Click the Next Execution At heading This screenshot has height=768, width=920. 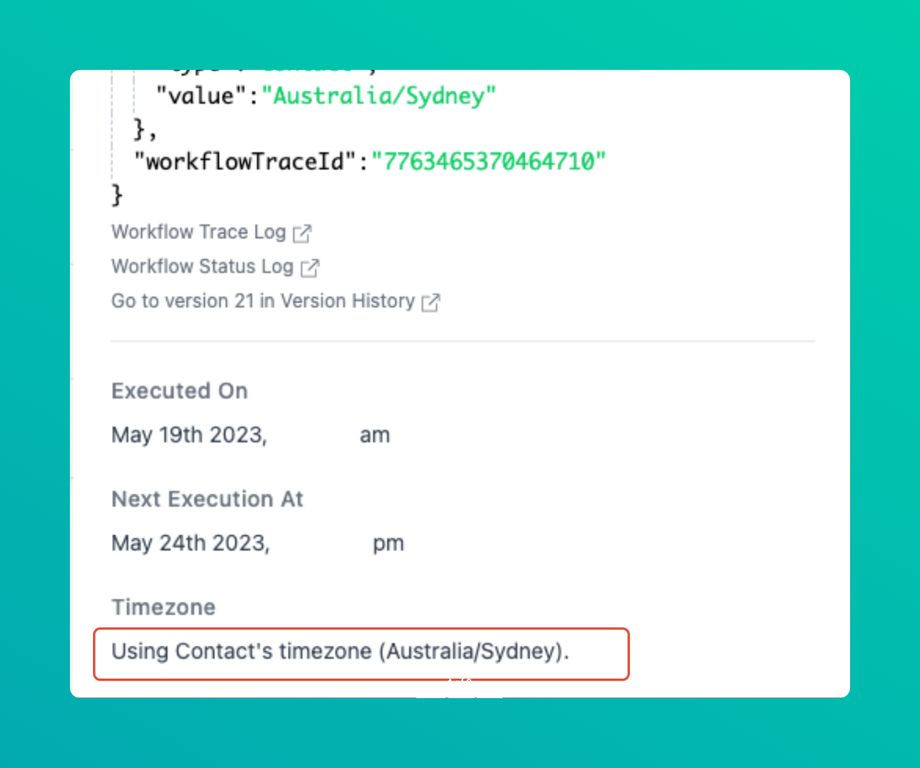click(207, 499)
